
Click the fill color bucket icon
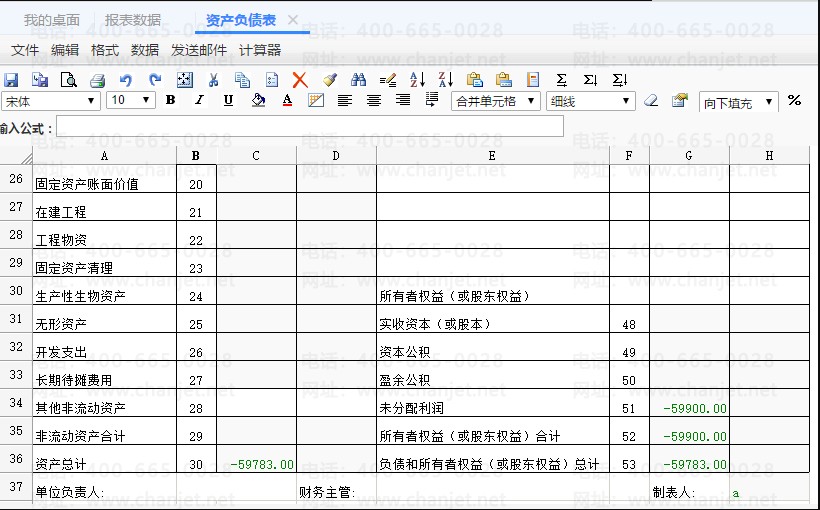(x=258, y=100)
